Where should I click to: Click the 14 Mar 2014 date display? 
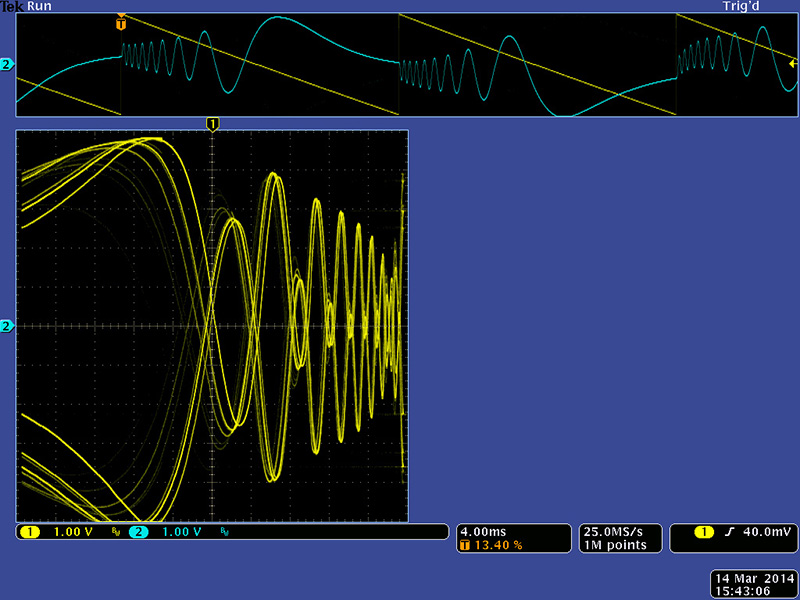coord(750,579)
